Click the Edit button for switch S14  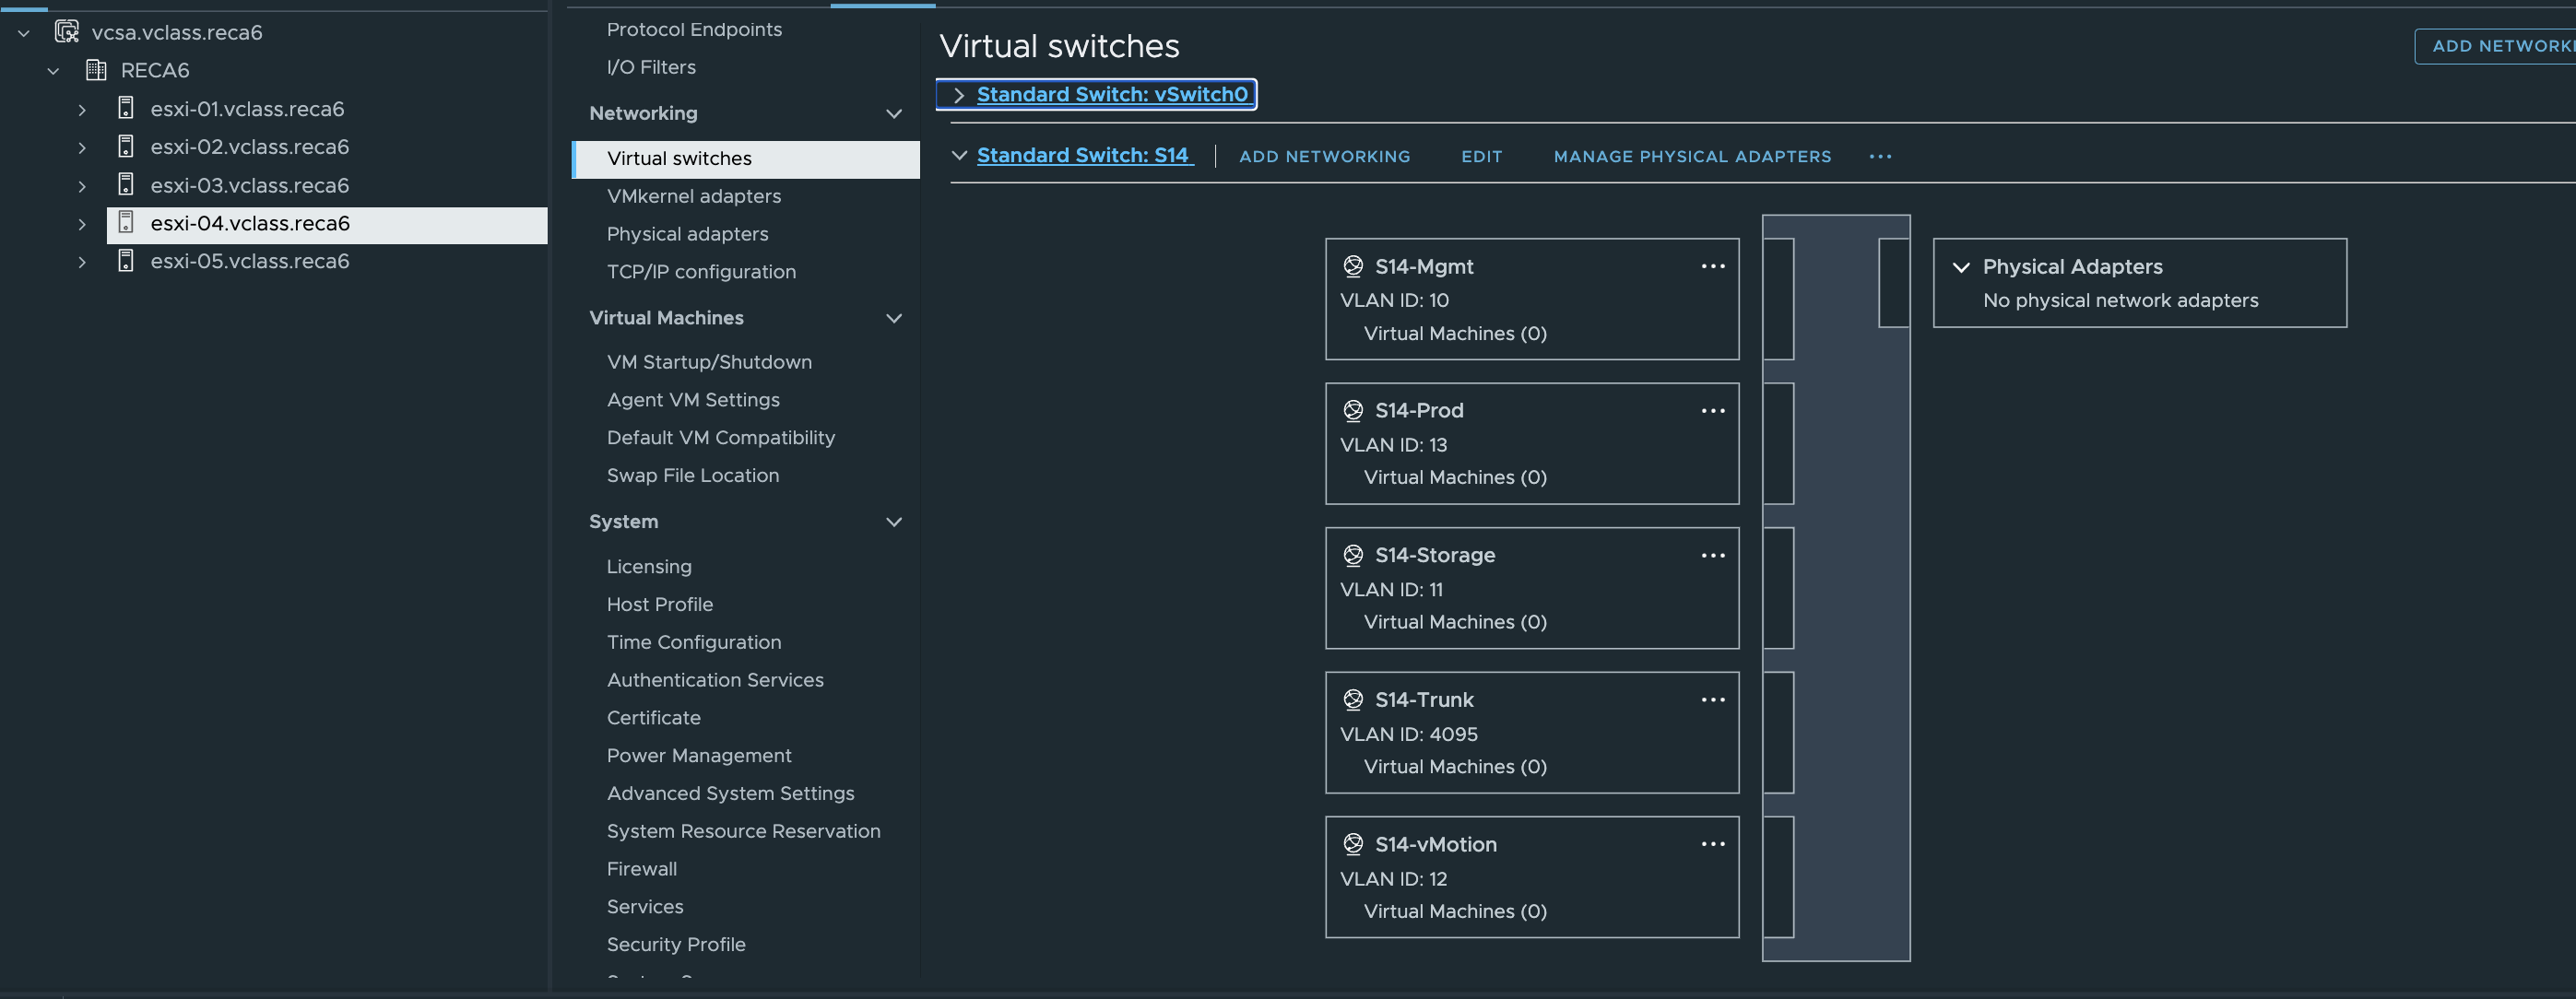pyautogui.click(x=1481, y=156)
